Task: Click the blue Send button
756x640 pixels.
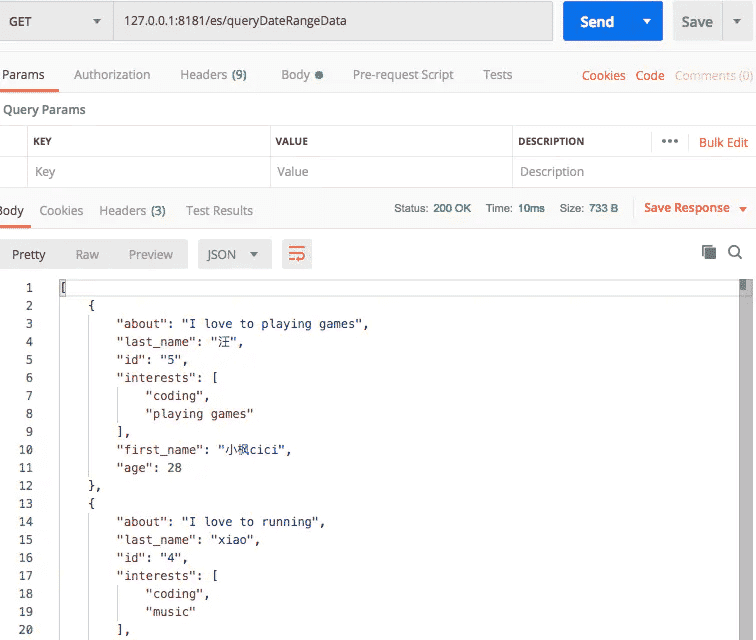Action: (x=598, y=21)
